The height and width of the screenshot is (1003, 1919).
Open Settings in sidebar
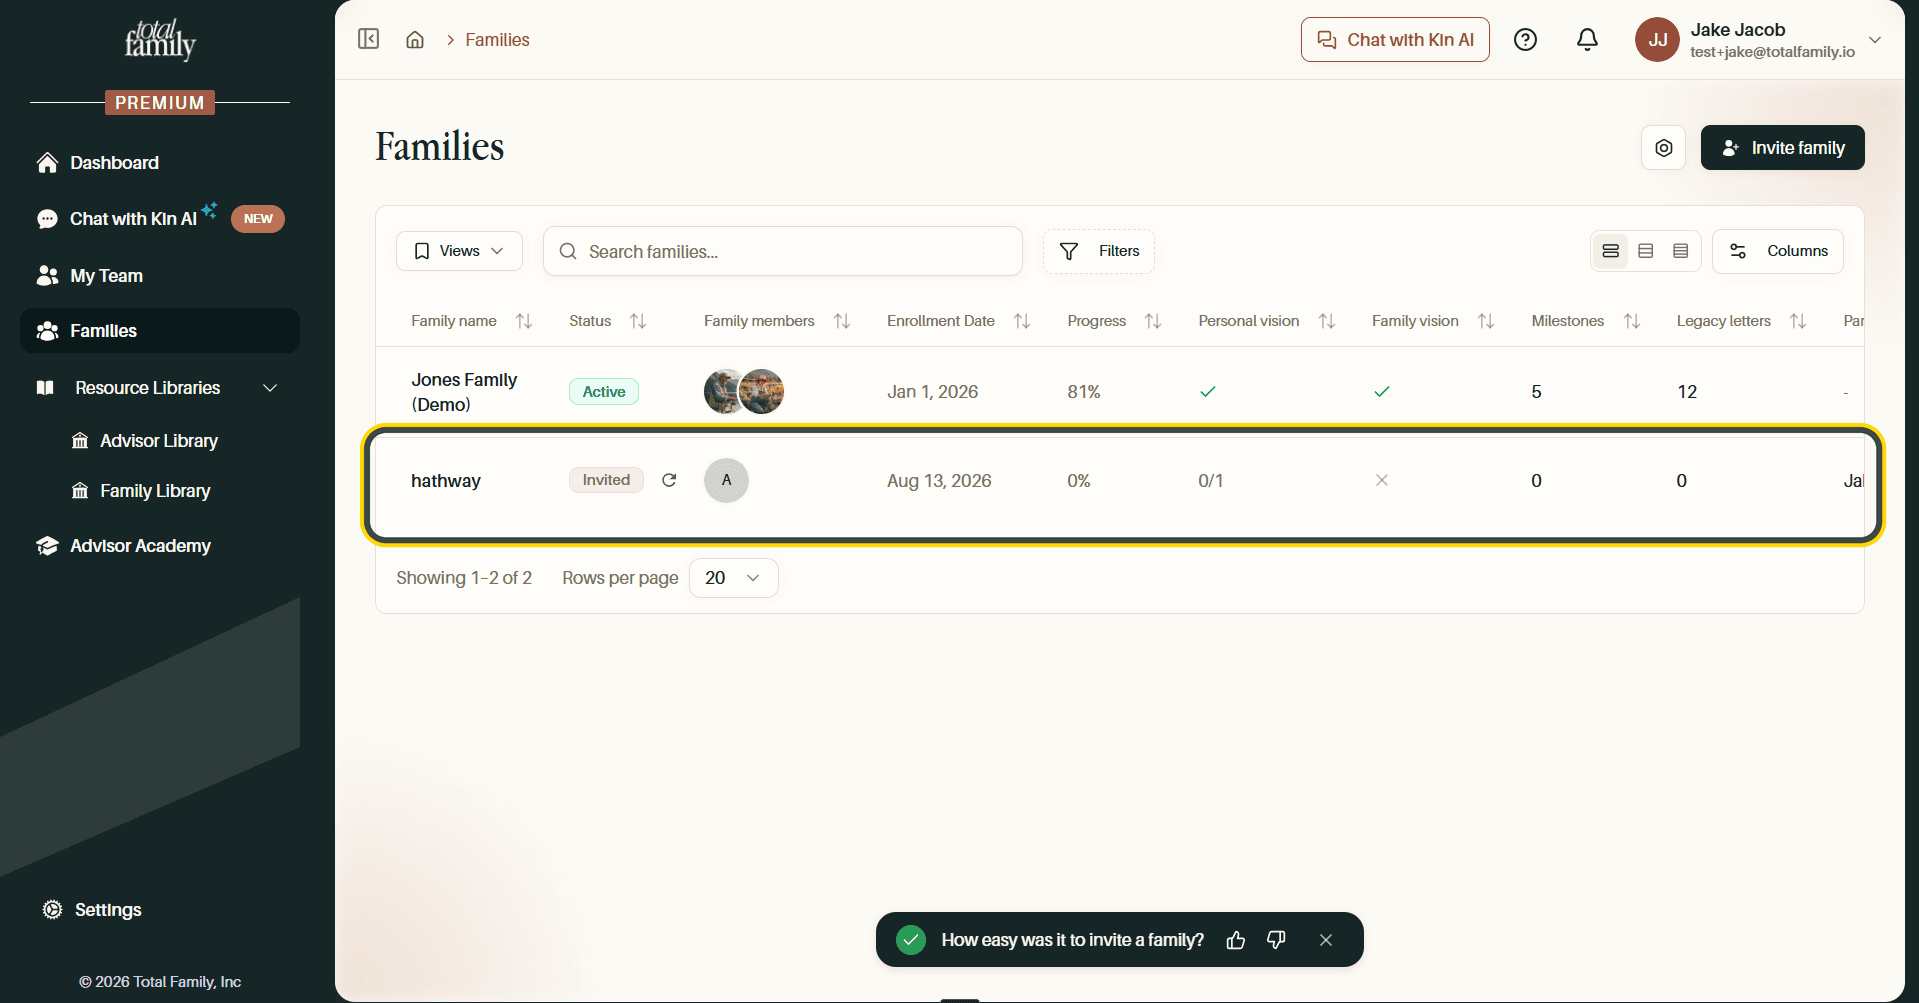(92, 910)
